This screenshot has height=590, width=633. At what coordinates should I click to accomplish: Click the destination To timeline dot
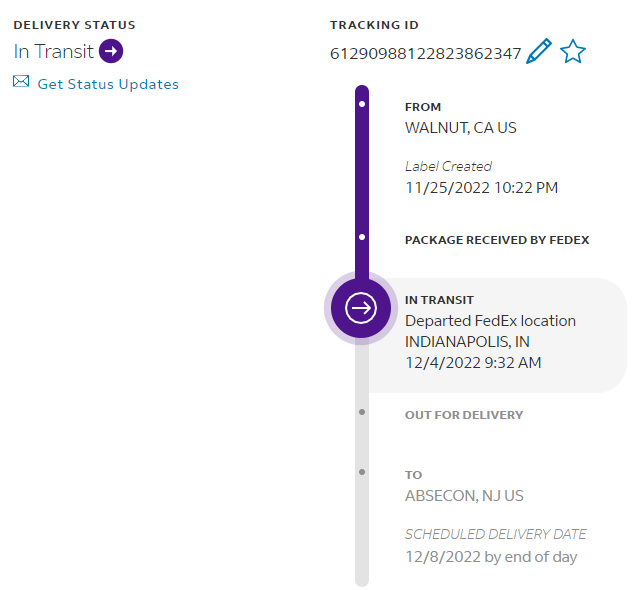pos(361,471)
